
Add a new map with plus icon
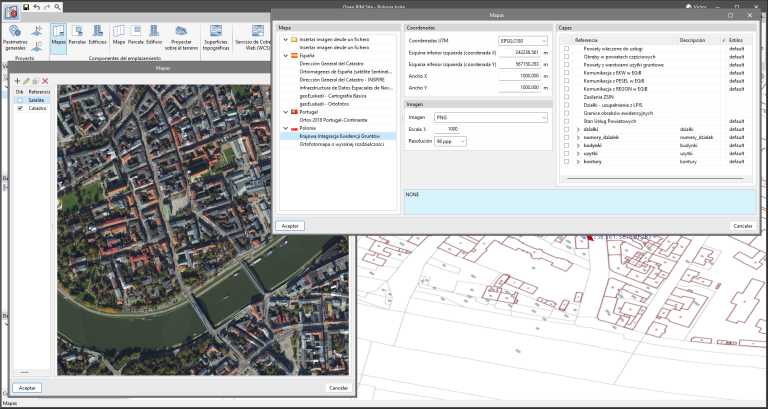click(x=17, y=80)
